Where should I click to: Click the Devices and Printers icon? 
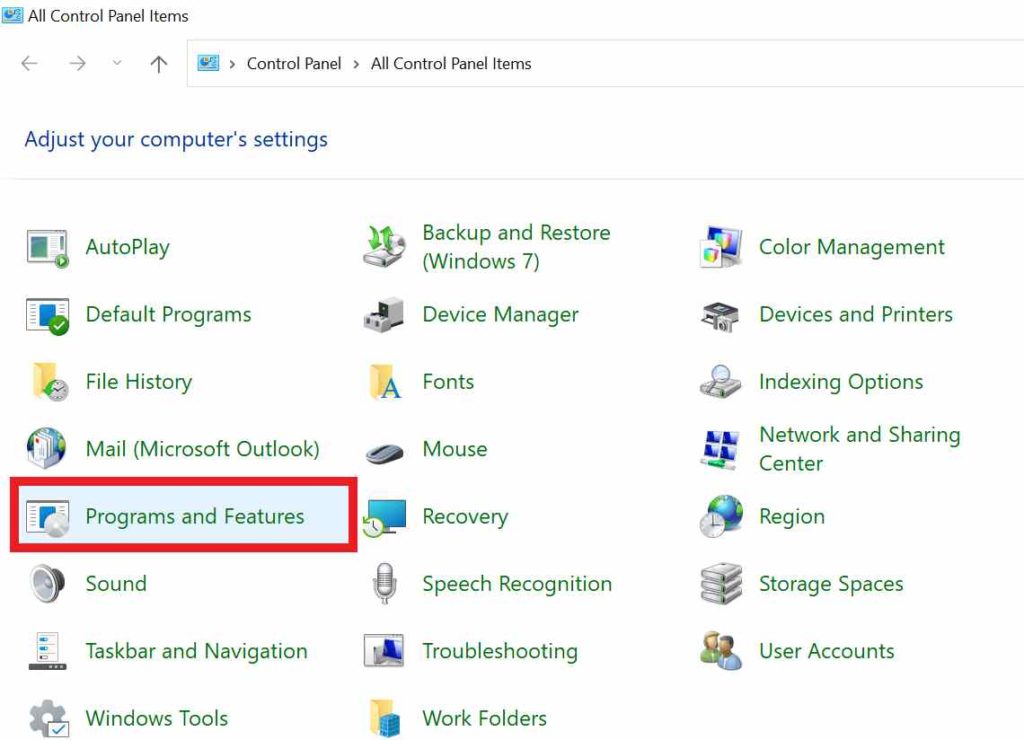tap(720, 317)
